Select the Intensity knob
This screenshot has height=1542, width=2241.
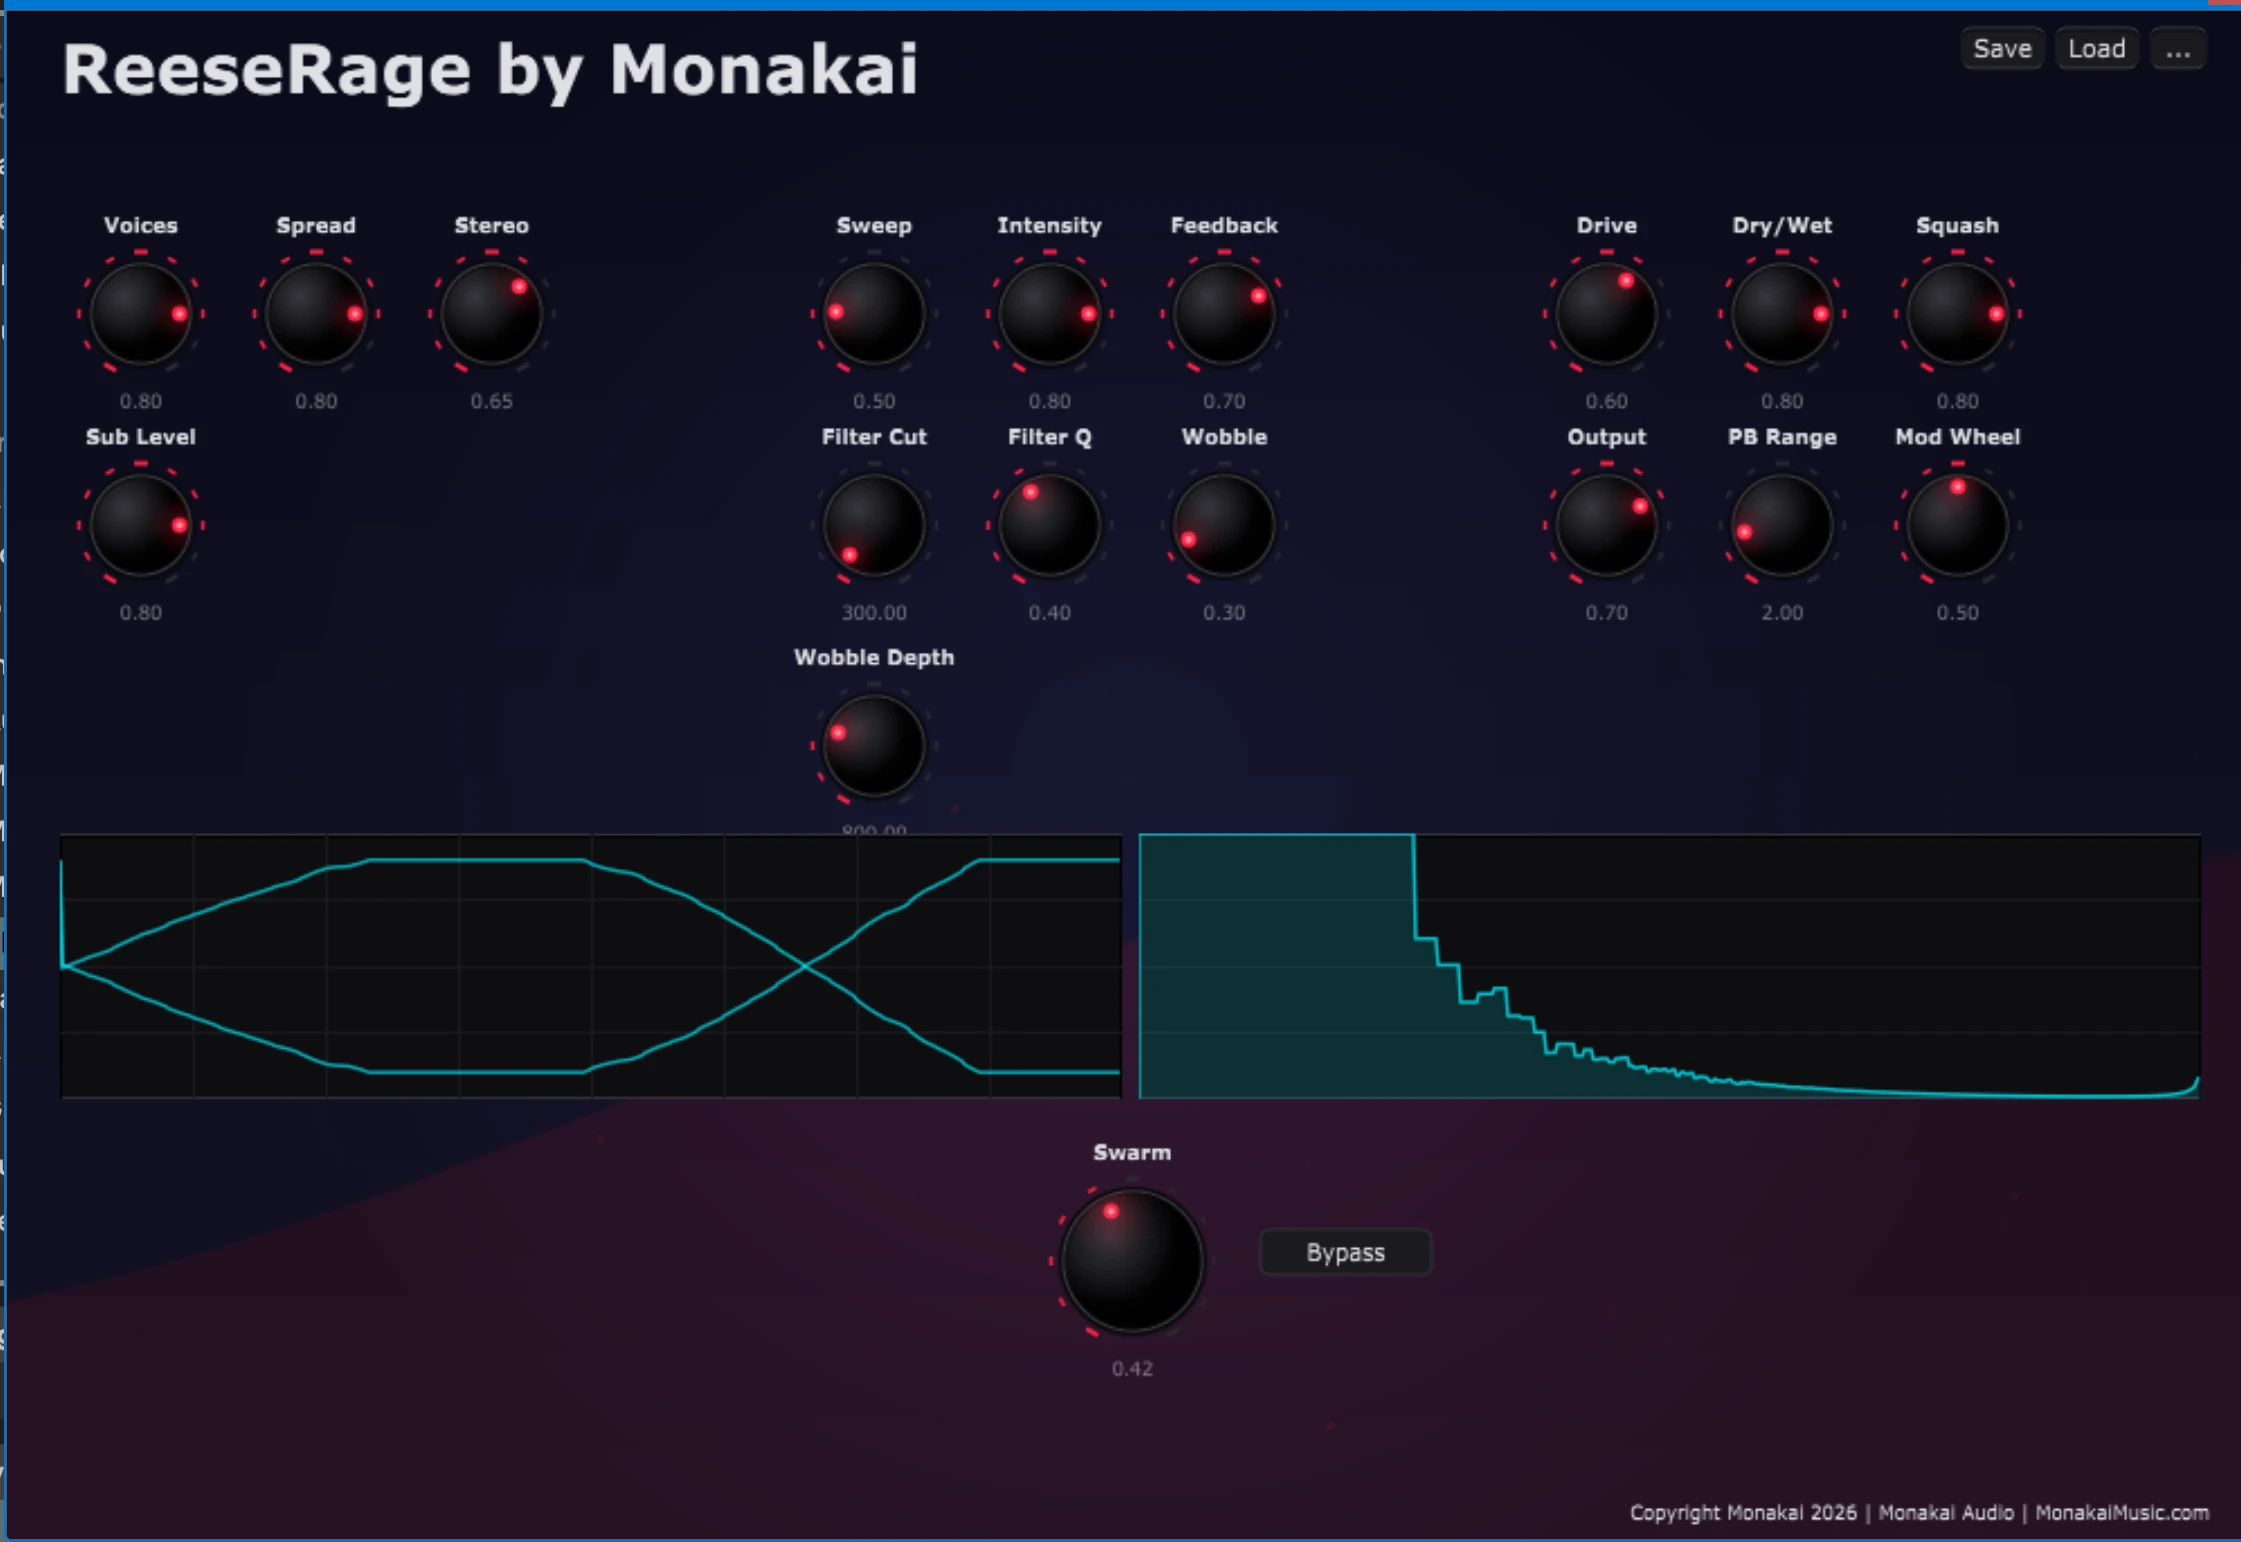tap(1049, 314)
